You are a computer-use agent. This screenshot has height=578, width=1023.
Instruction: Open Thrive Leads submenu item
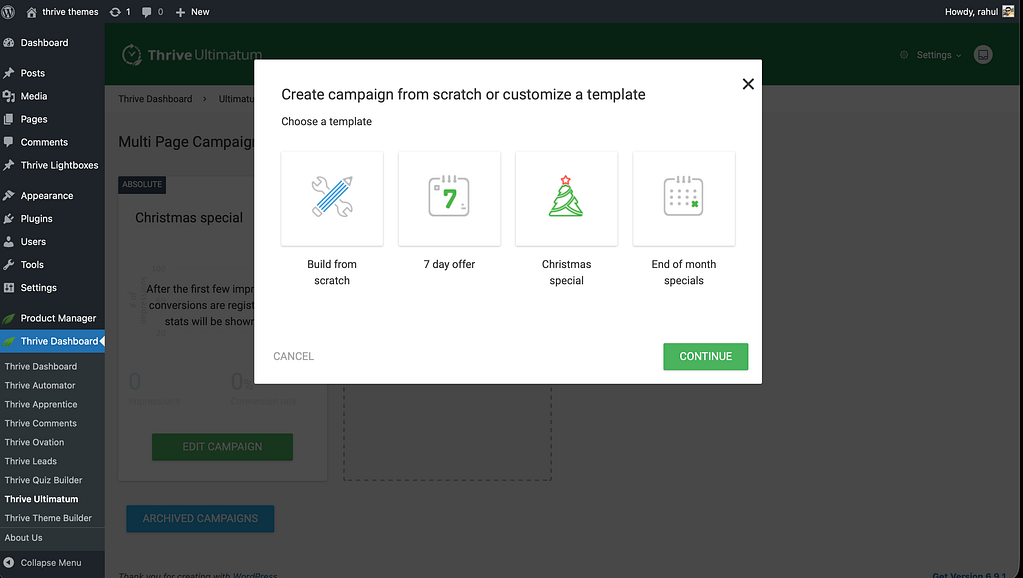[30, 461]
